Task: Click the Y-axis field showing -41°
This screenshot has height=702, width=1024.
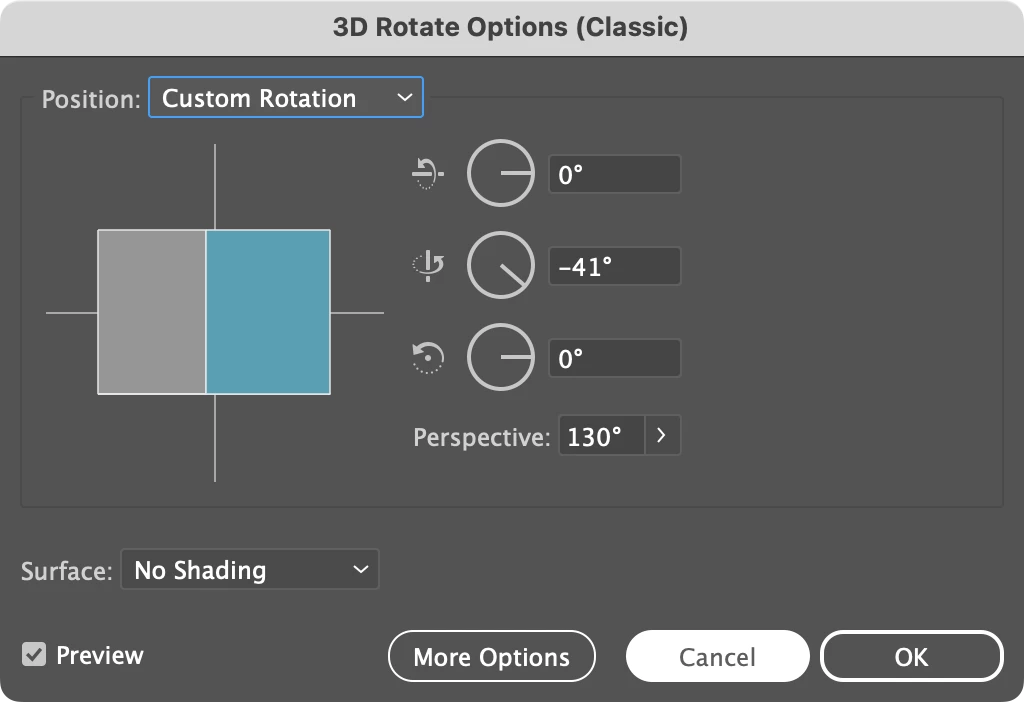Action: click(x=614, y=266)
